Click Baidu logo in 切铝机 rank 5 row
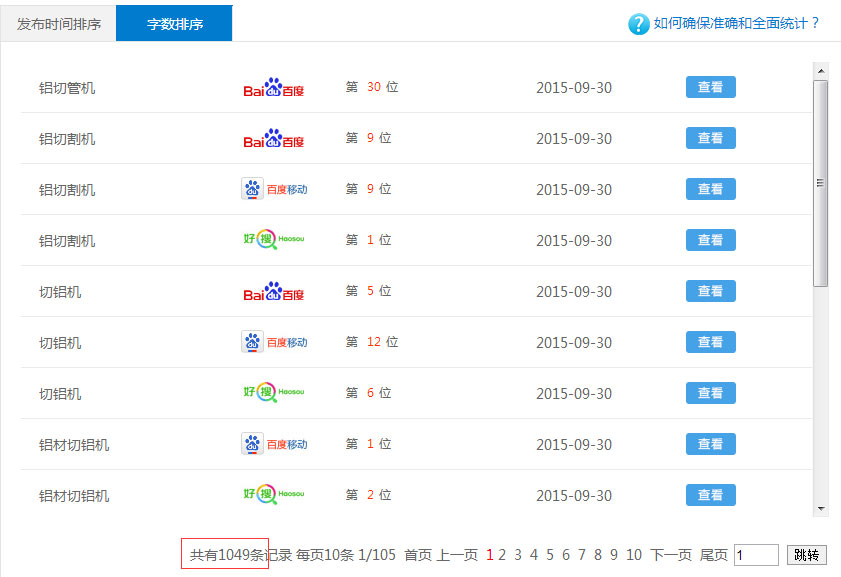841x577 pixels. [x=274, y=291]
